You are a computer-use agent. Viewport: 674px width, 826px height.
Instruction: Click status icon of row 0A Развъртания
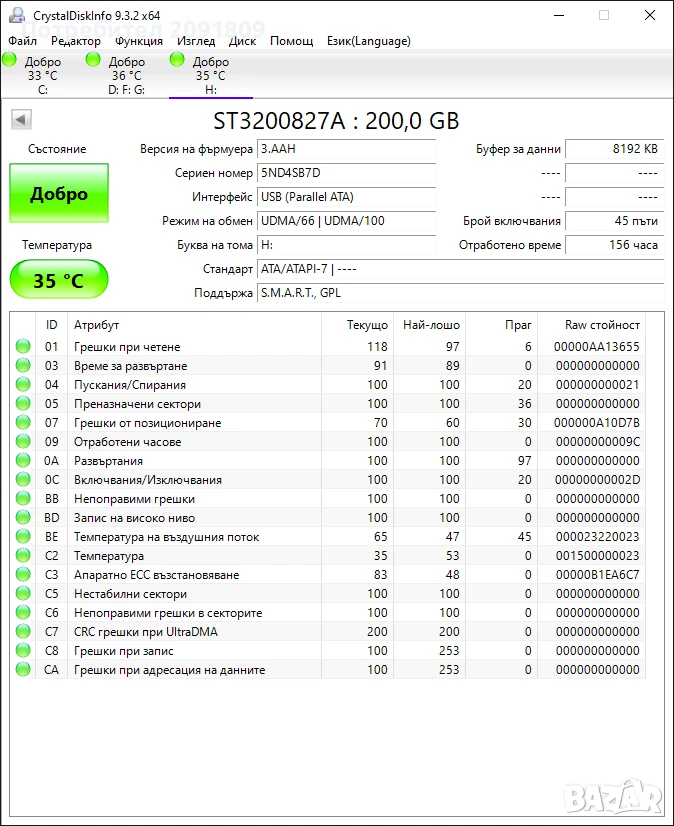[x=23, y=460]
